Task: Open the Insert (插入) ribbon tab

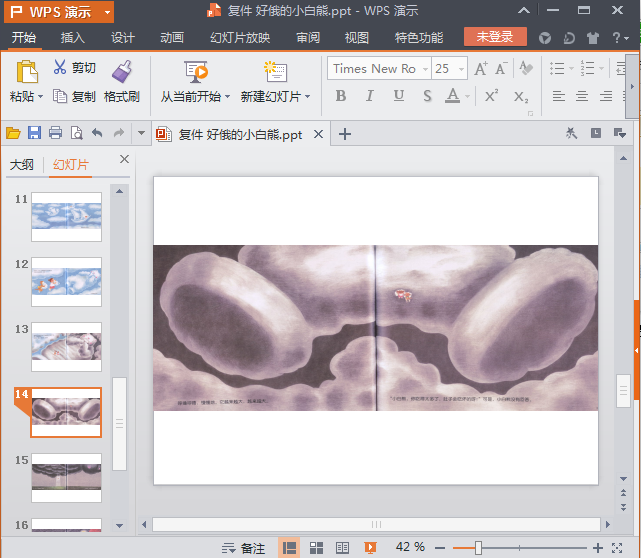Action: [x=73, y=38]
